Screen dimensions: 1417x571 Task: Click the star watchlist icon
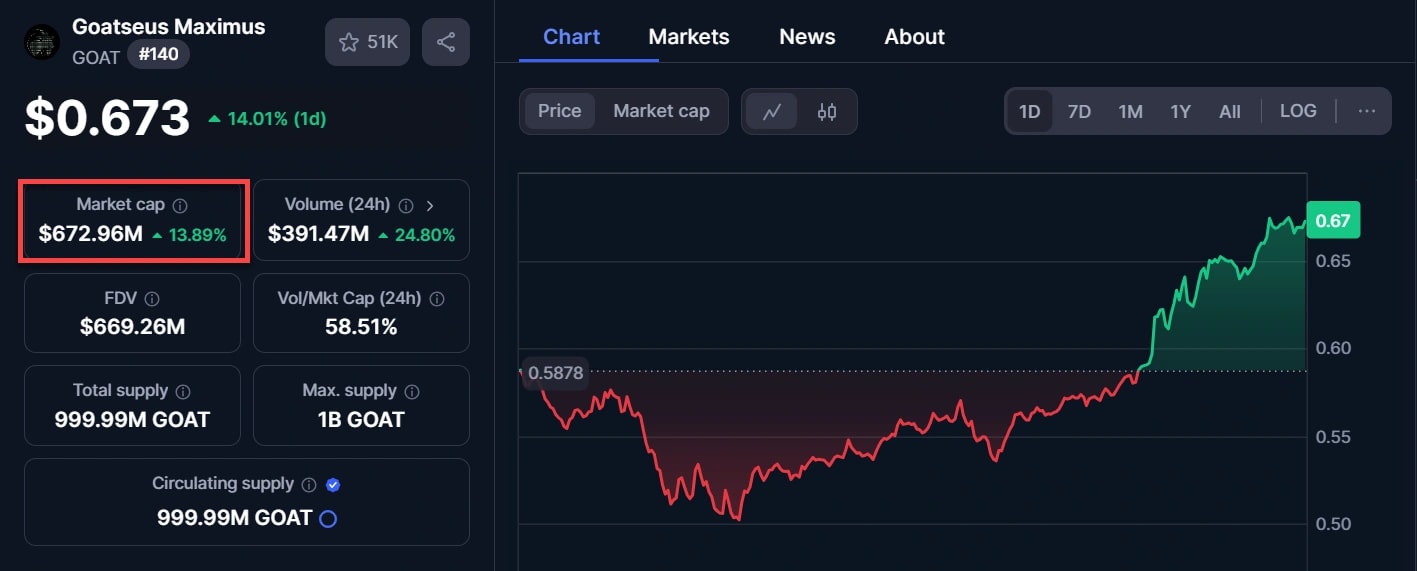[349, 42]
